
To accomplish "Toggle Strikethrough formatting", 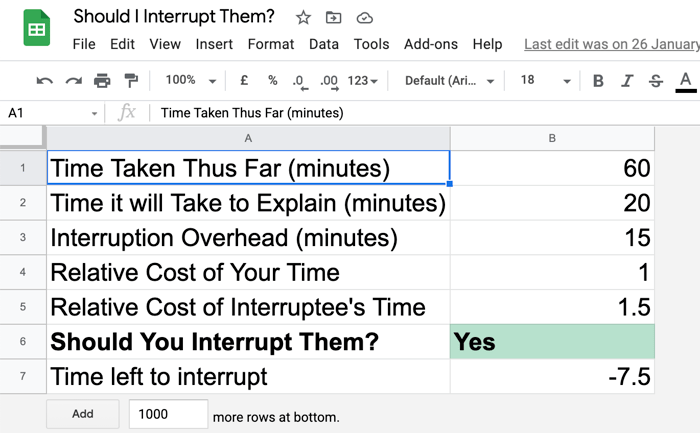I will click(656, 81).
